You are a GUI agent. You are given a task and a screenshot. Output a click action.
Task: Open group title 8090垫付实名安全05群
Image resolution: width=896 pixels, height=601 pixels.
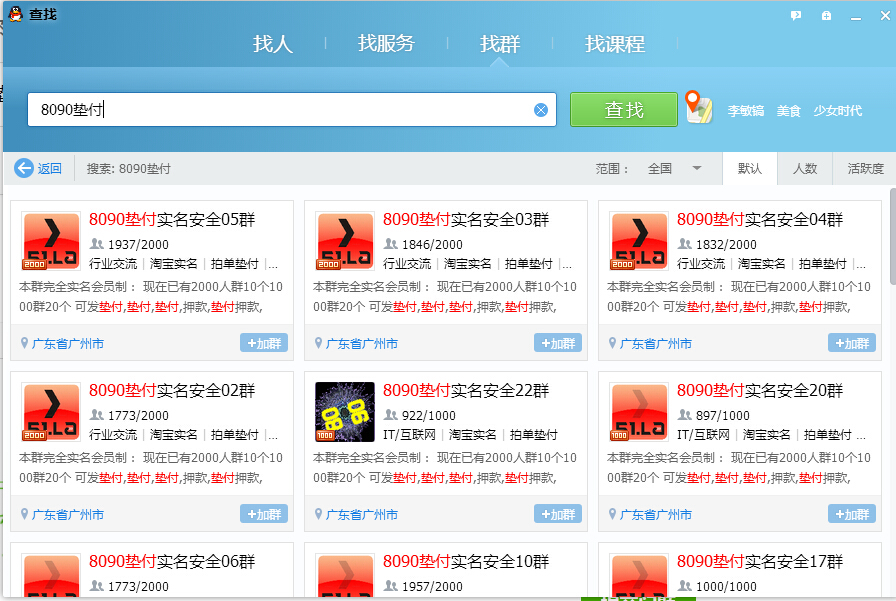pyautogui.click(x=172, y=219)
